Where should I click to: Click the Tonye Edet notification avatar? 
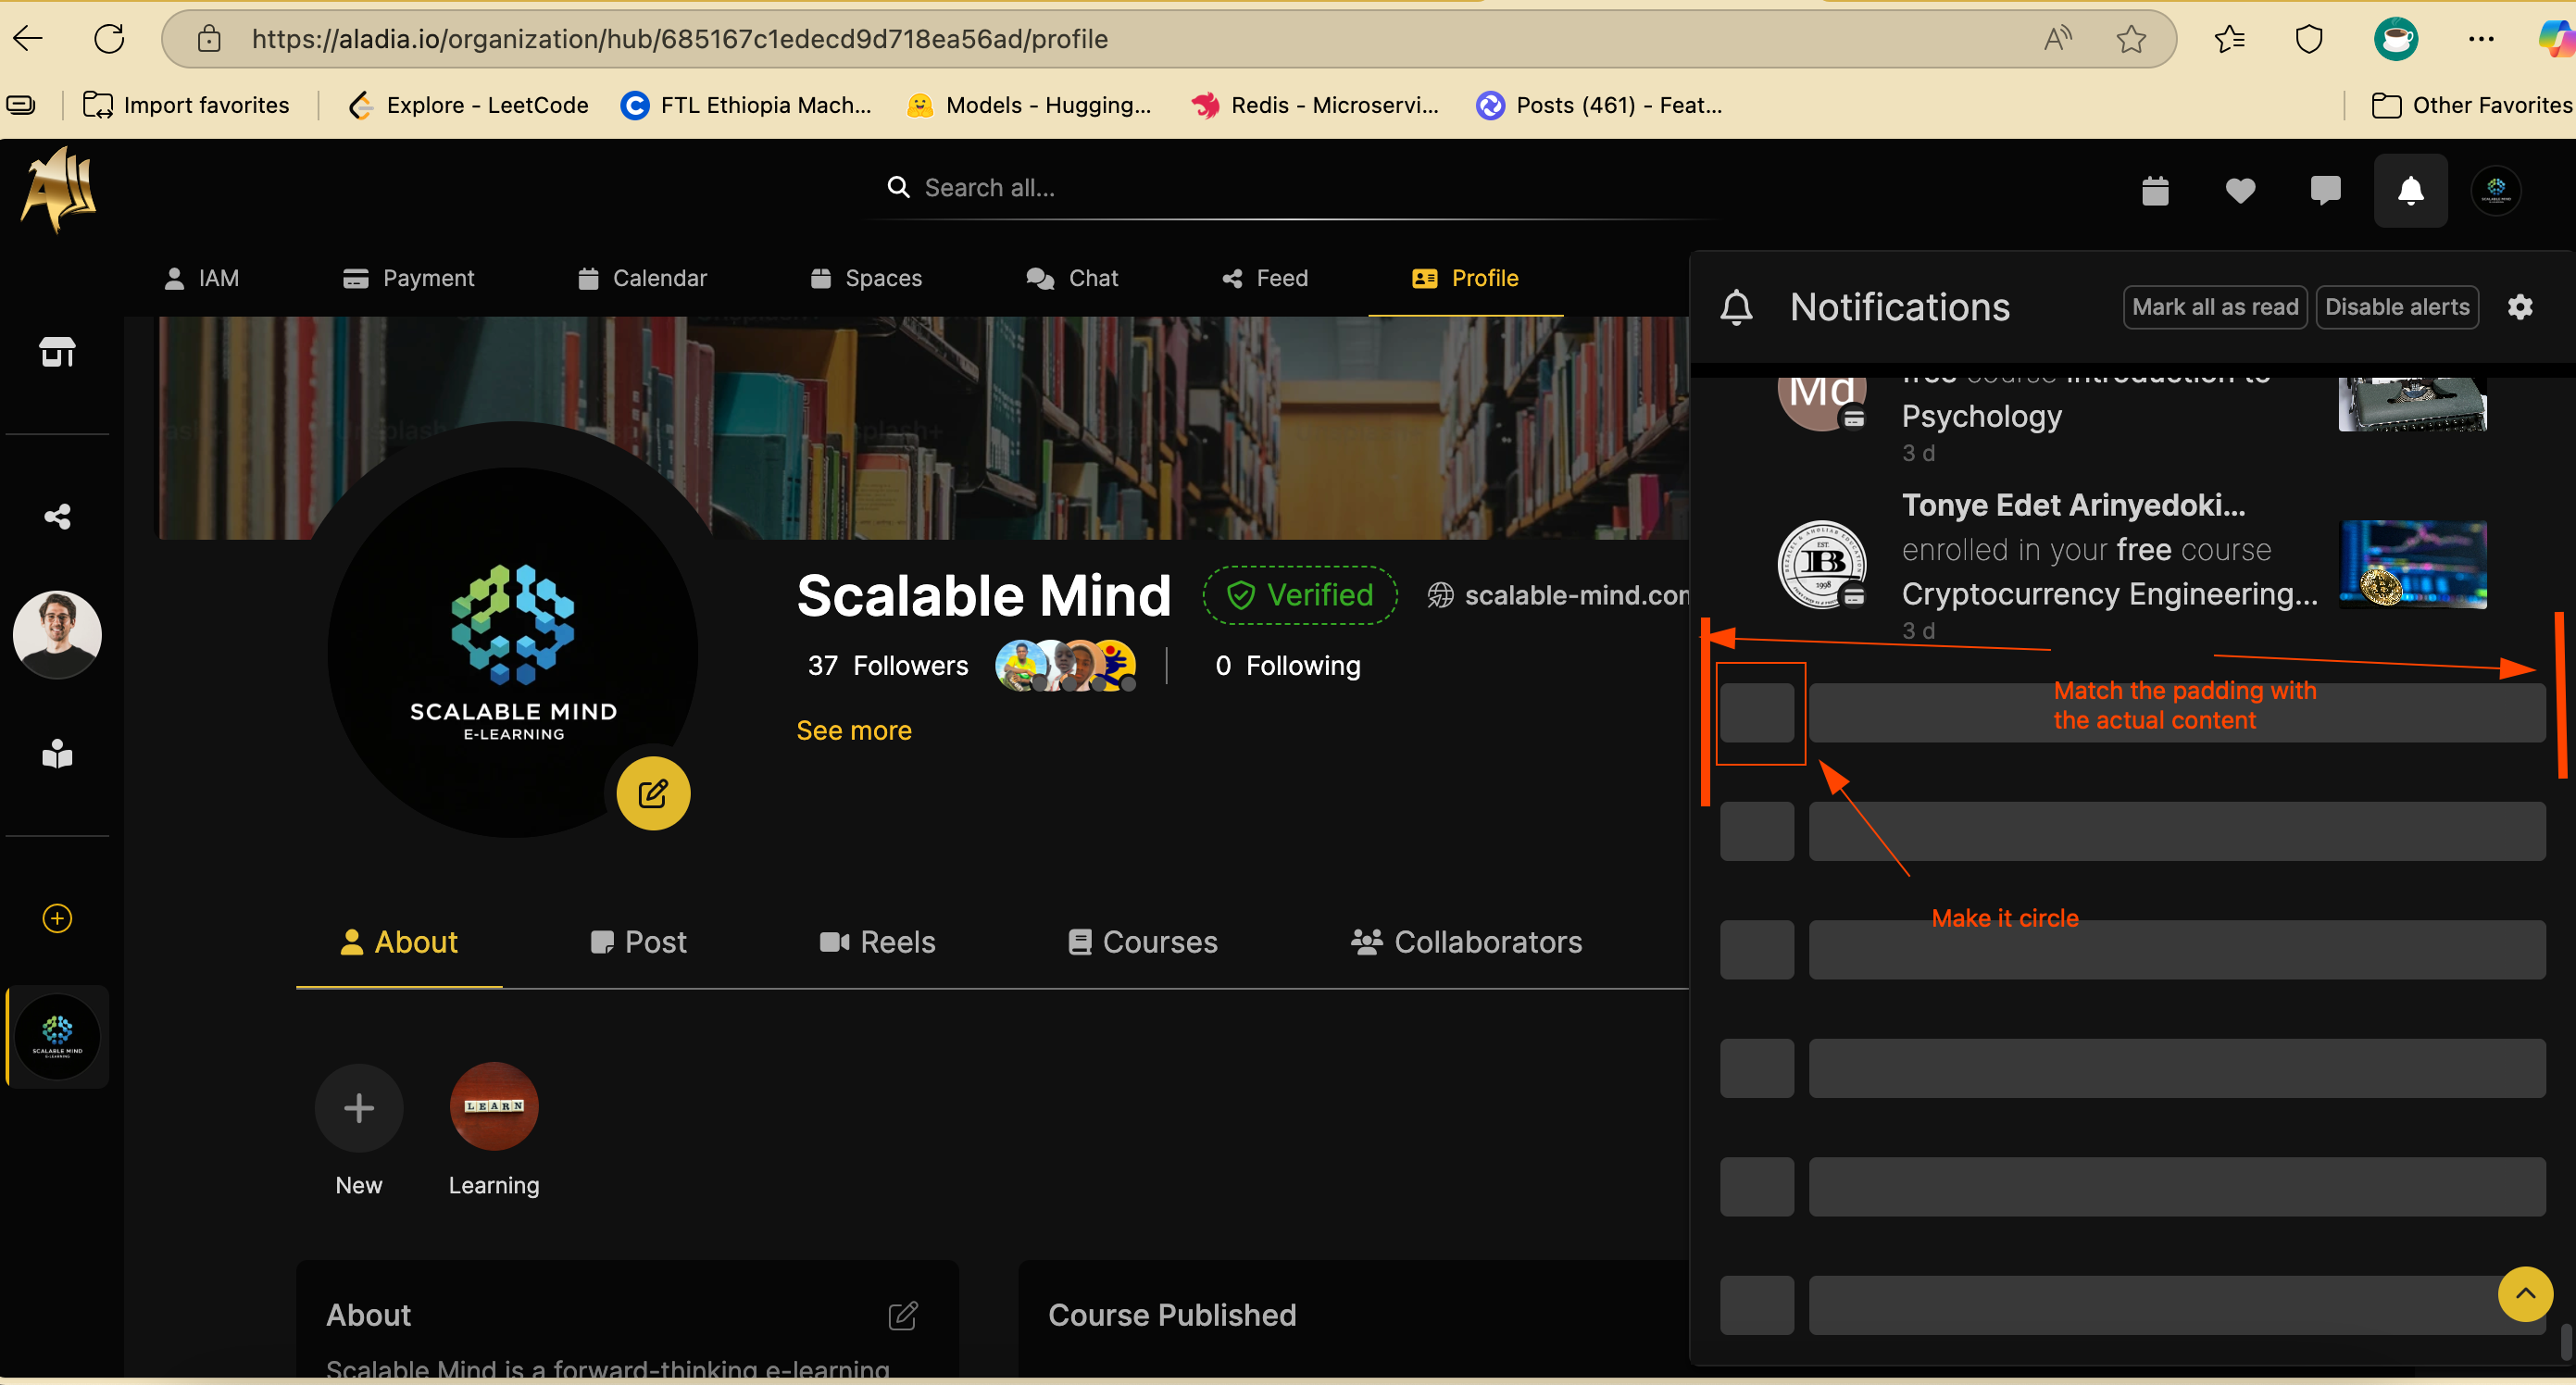point(1822,565)
